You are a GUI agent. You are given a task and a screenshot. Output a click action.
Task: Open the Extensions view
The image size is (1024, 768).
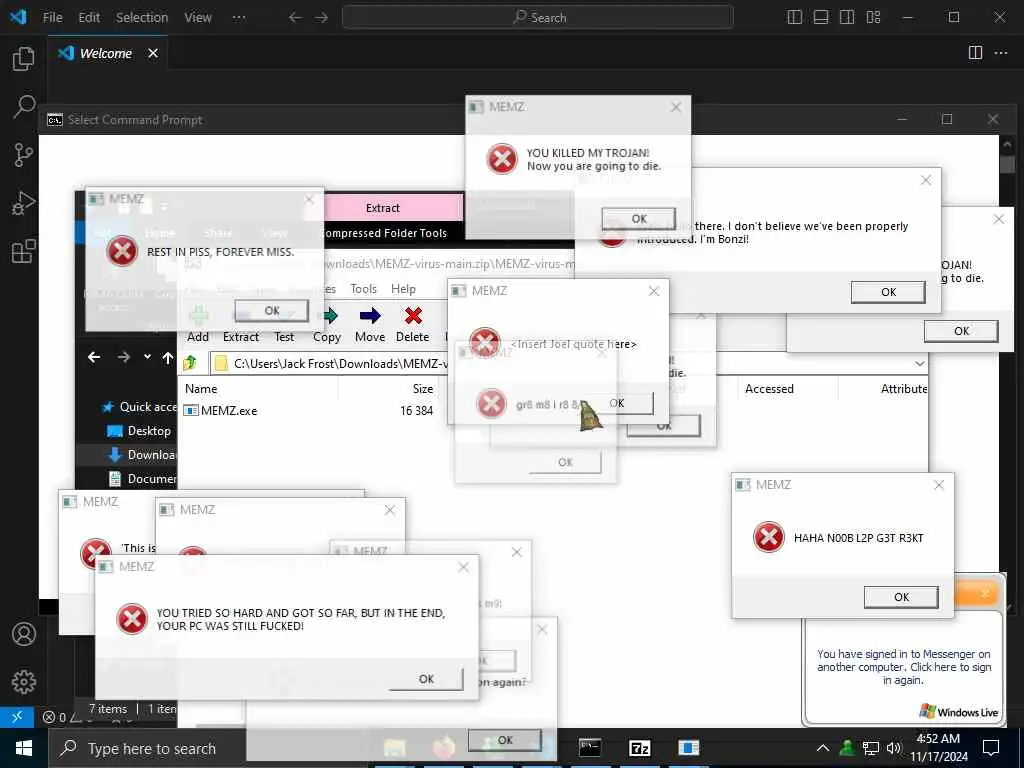[24, 251]
